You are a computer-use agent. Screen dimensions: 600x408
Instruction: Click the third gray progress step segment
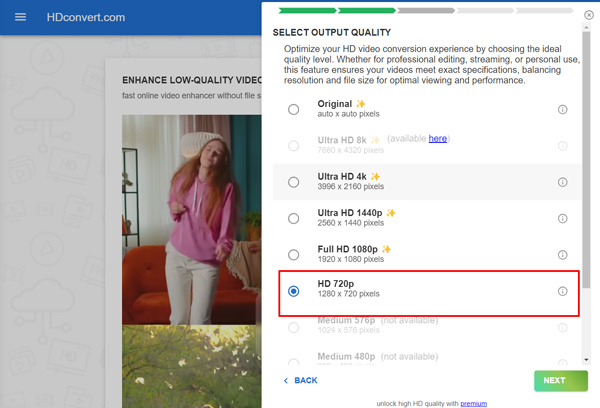426,10
